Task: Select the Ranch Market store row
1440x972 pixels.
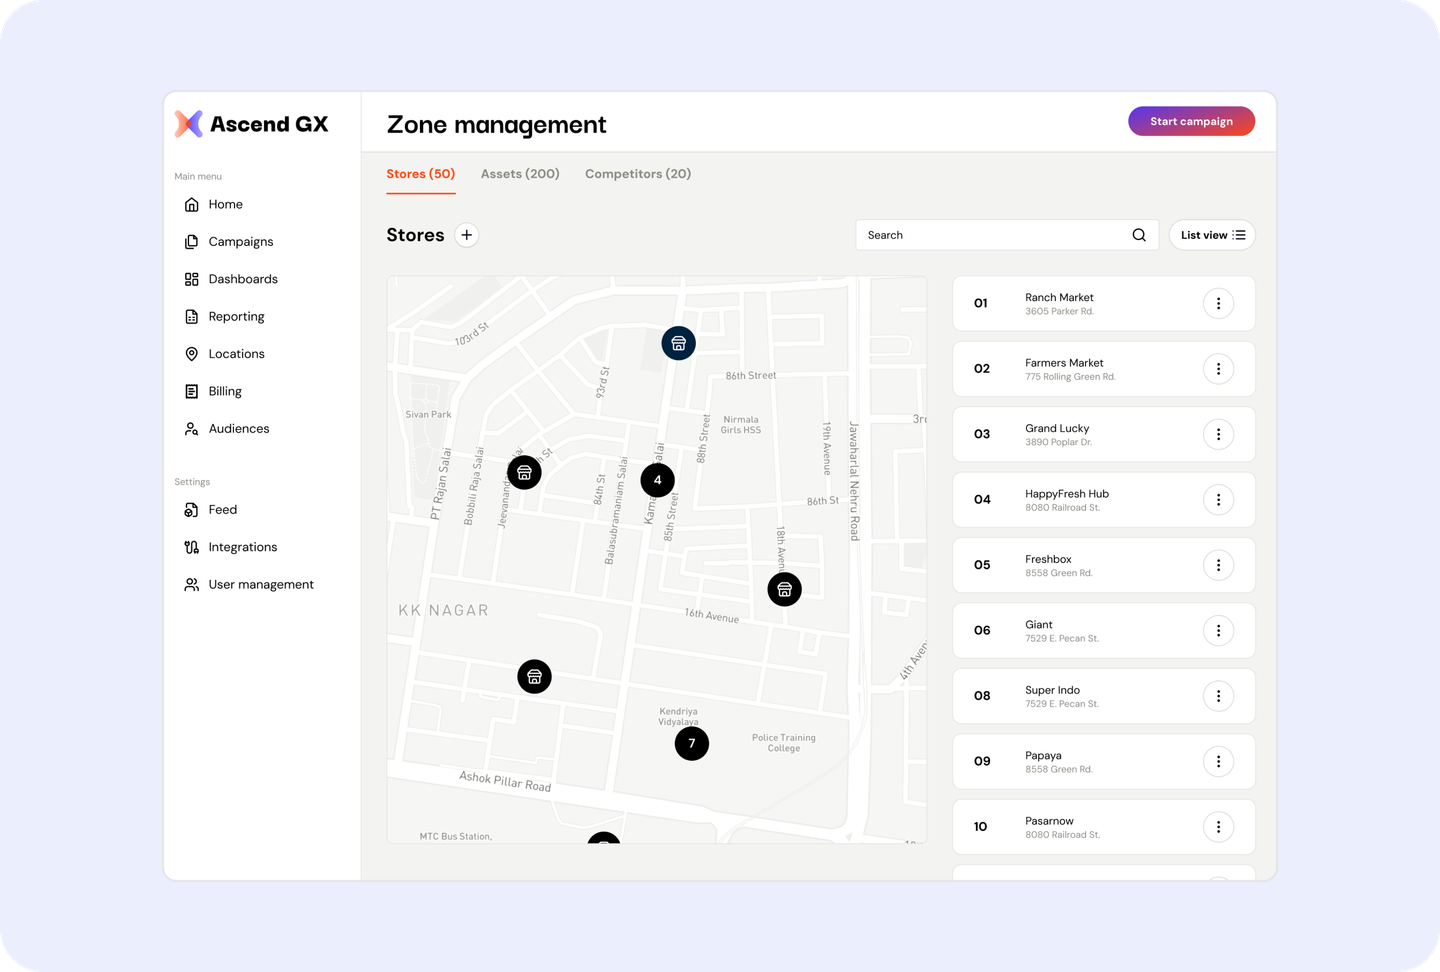Action: click(1104, 304)
